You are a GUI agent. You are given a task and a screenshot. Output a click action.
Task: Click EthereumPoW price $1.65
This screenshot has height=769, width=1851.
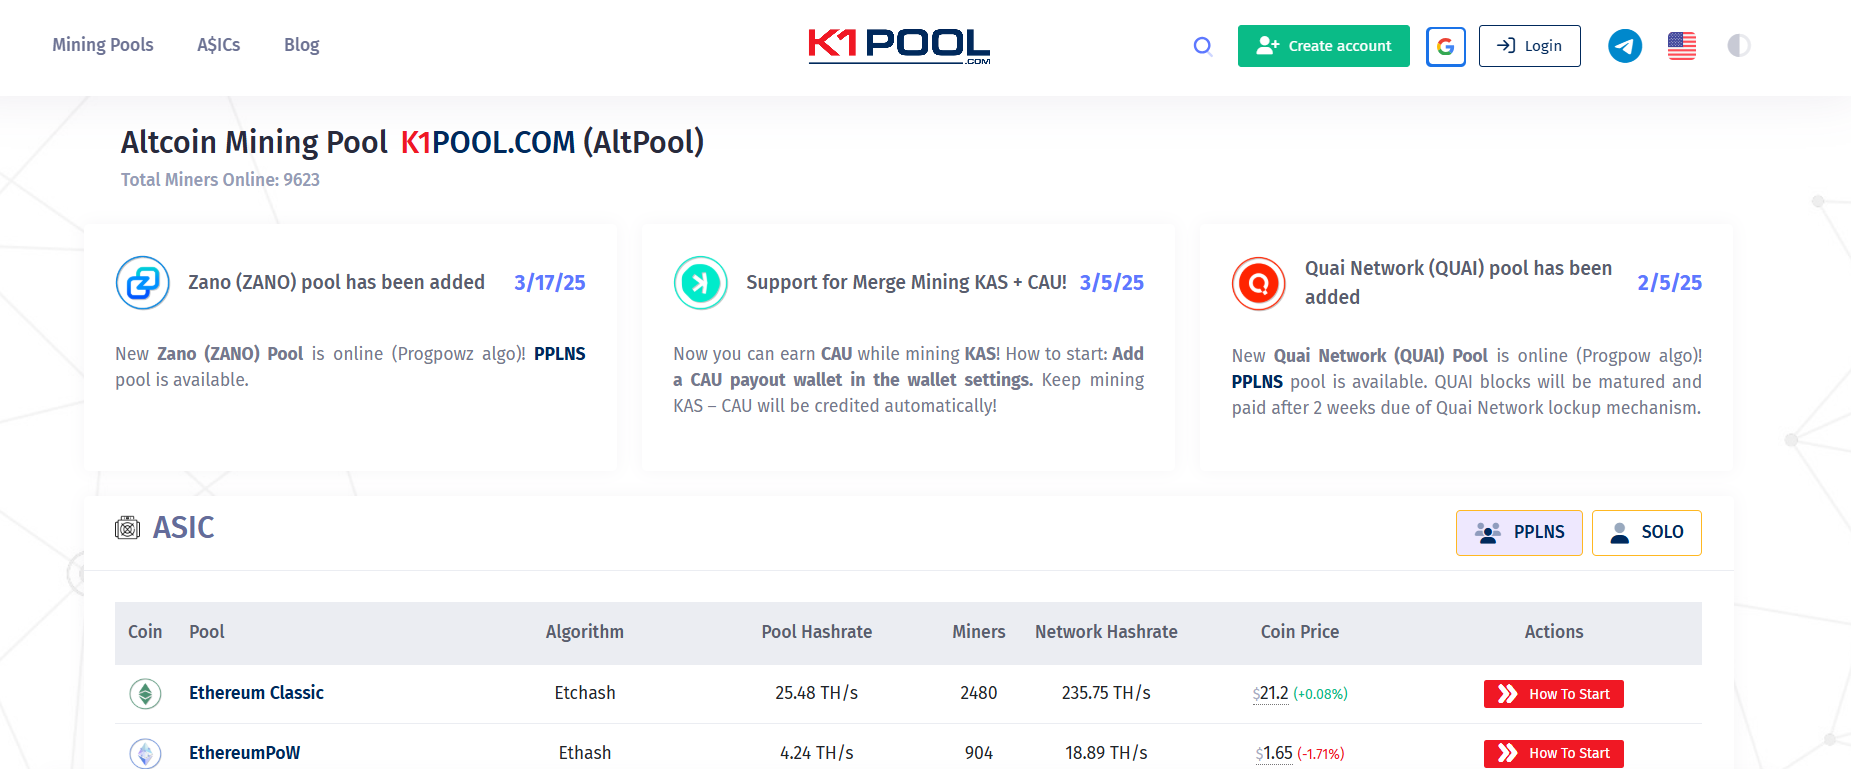(x=1274, y=753)
